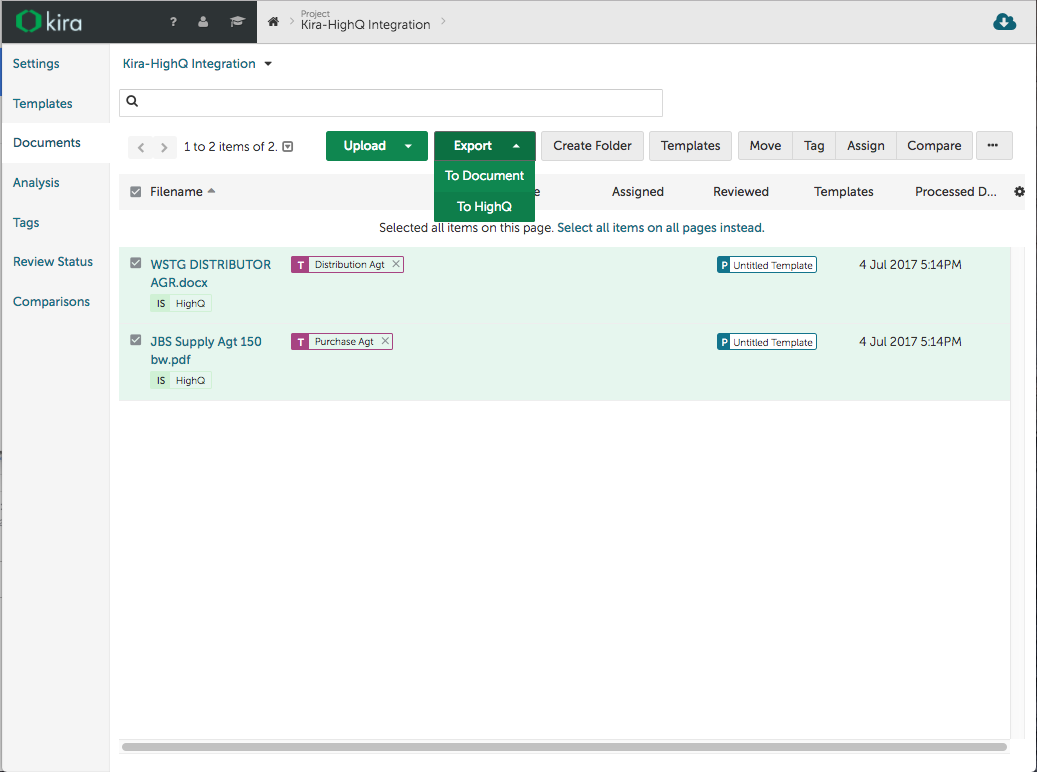Go to home via house icon
This screenshot has height=772, width=1037.
[x=273, y=22]
